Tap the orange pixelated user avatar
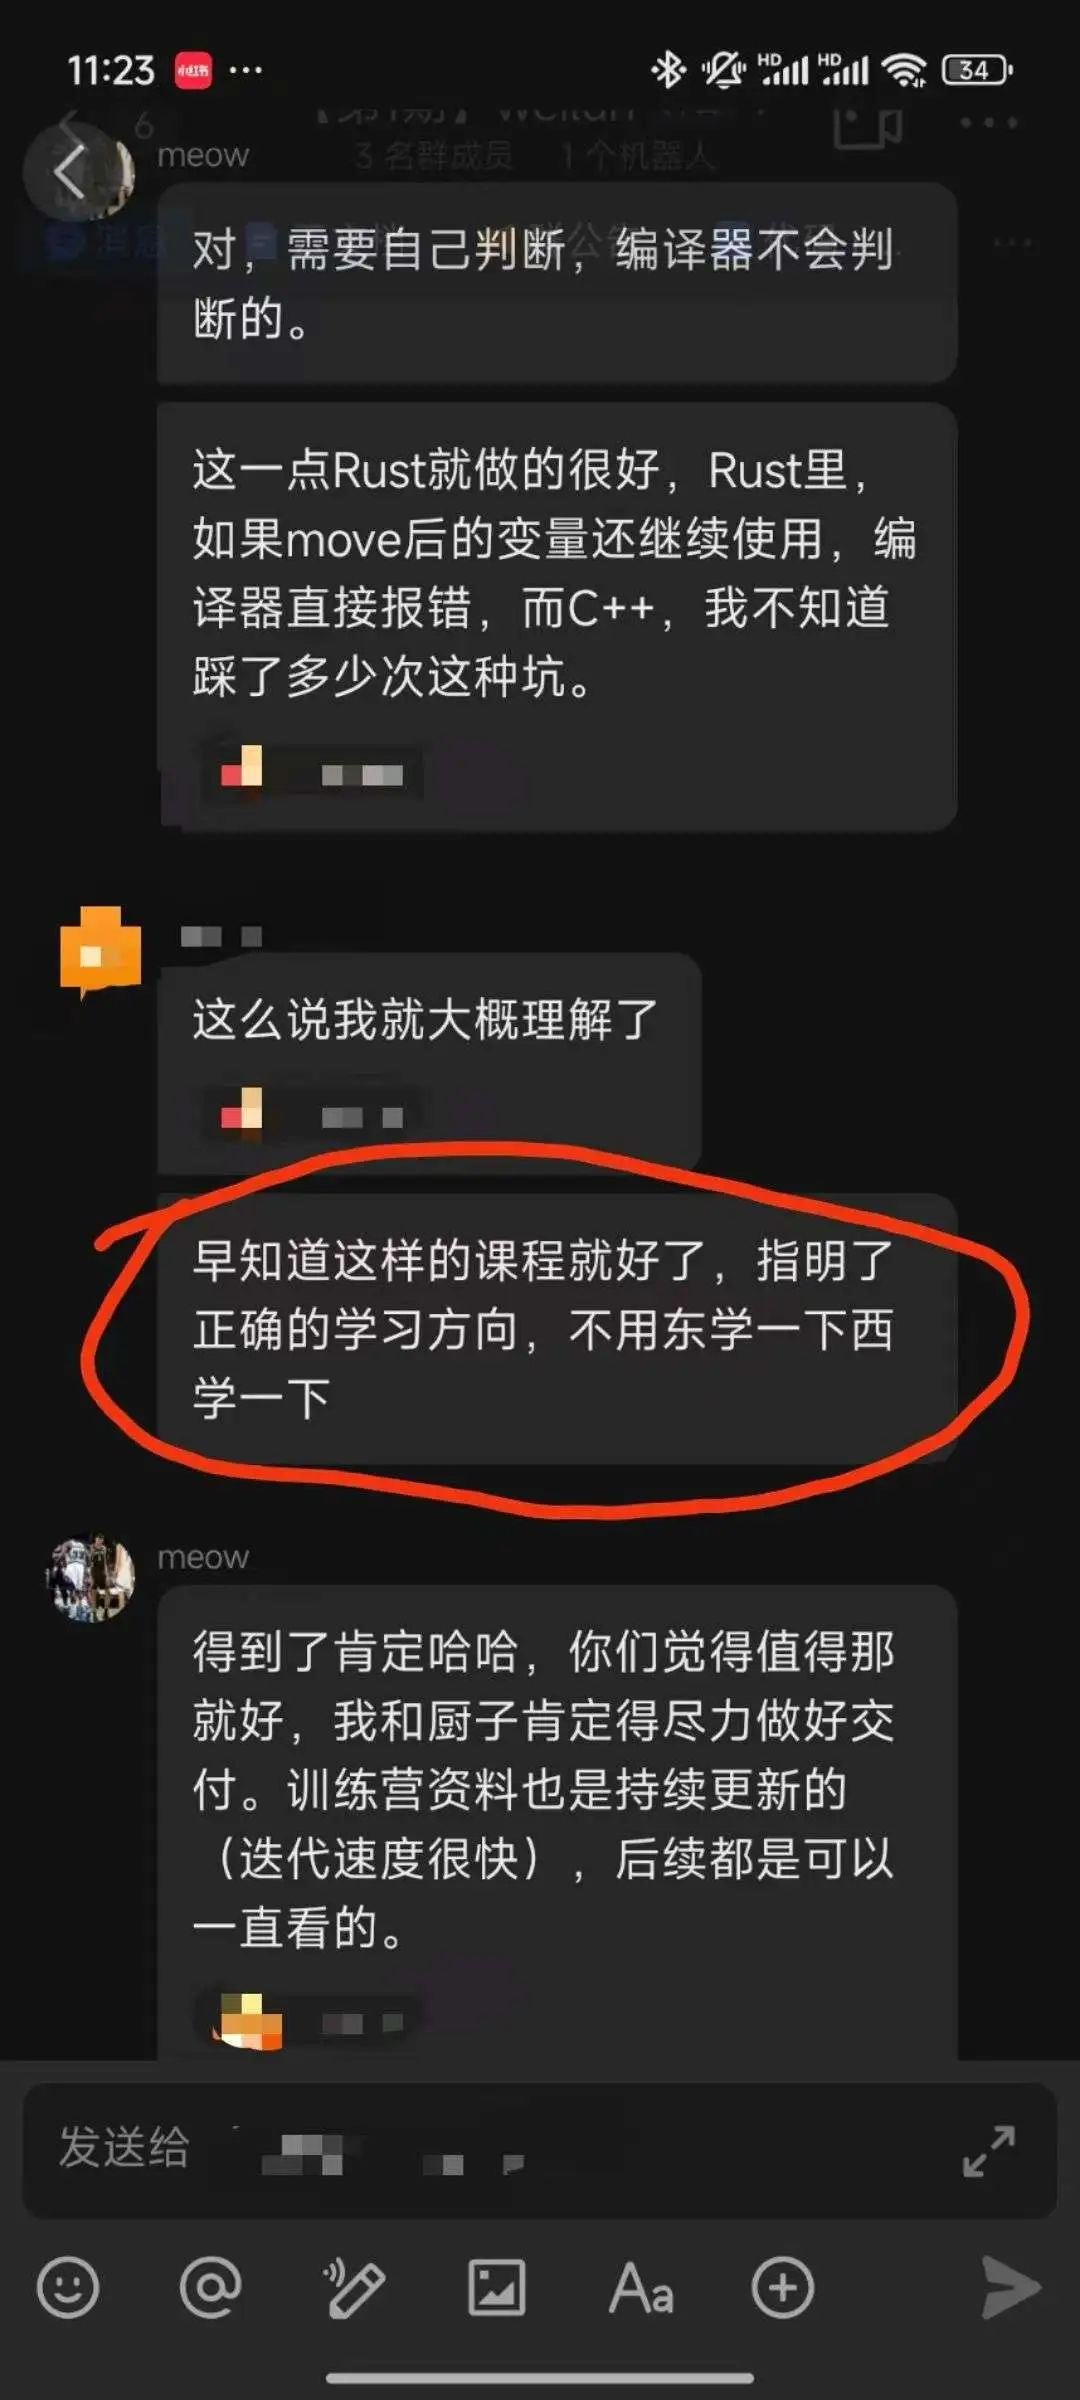The width and height of the screenshot is (1080, 2400). point(100,952)
